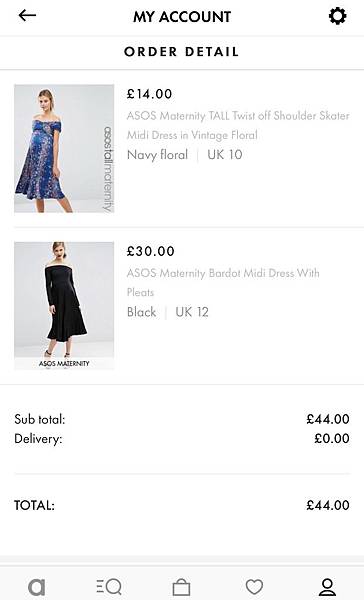Open the My Account profile tab

[x=328, y=587]
